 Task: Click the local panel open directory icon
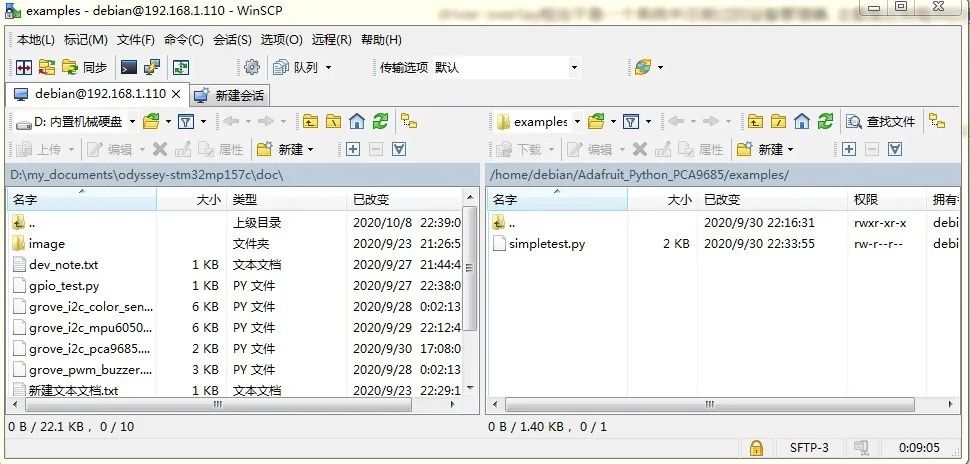pyautogui.click(x=151, y=122)
